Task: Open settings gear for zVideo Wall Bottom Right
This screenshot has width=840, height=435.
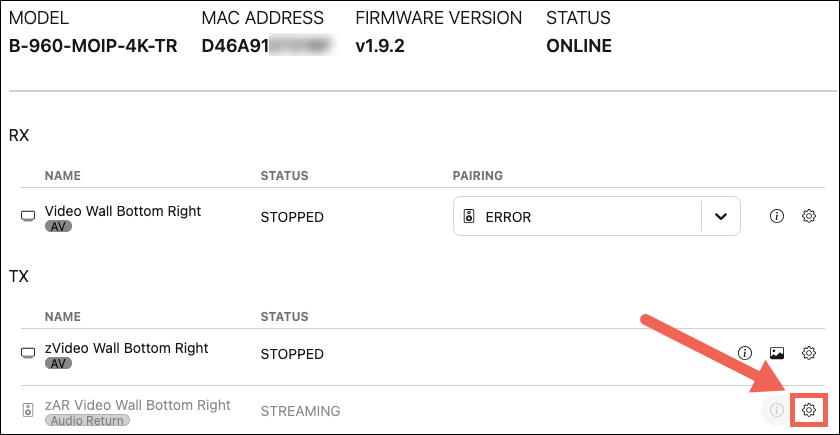Action: click(x=808, y=353)
